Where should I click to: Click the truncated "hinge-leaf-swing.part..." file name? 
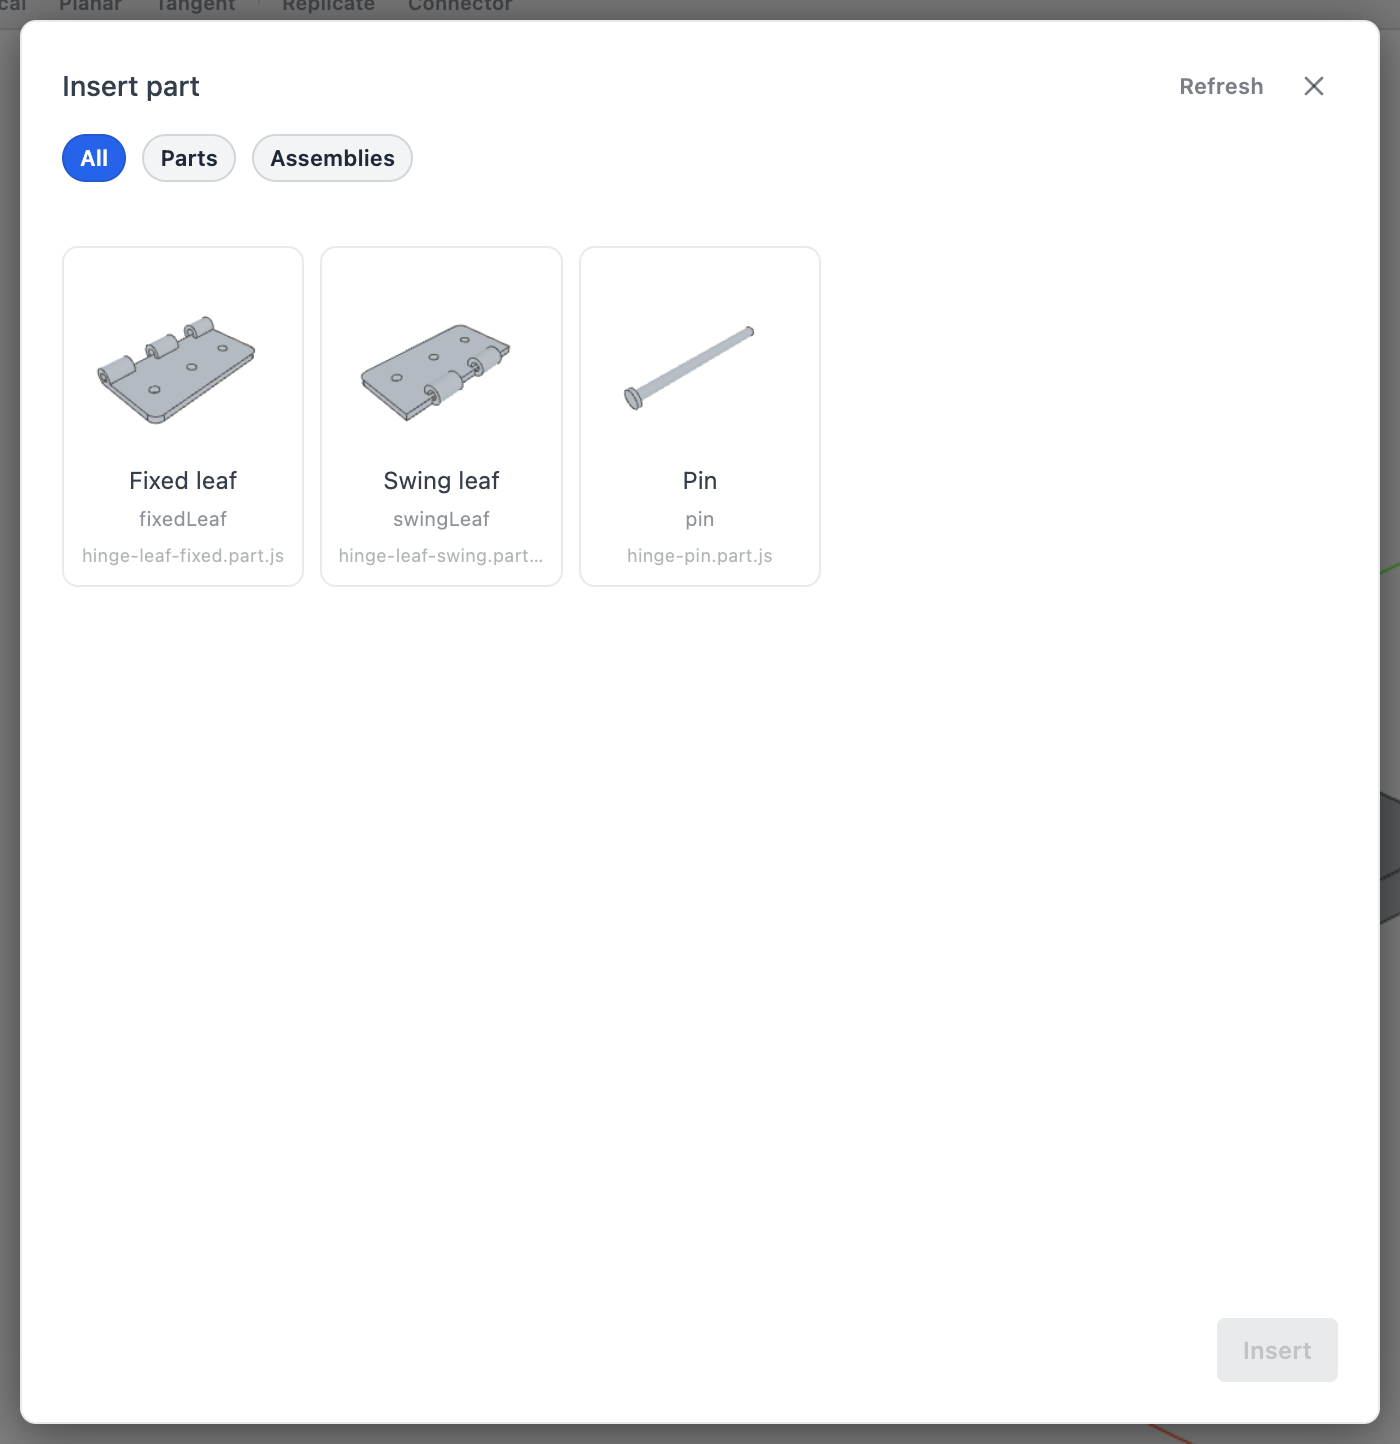coord(441,556)
